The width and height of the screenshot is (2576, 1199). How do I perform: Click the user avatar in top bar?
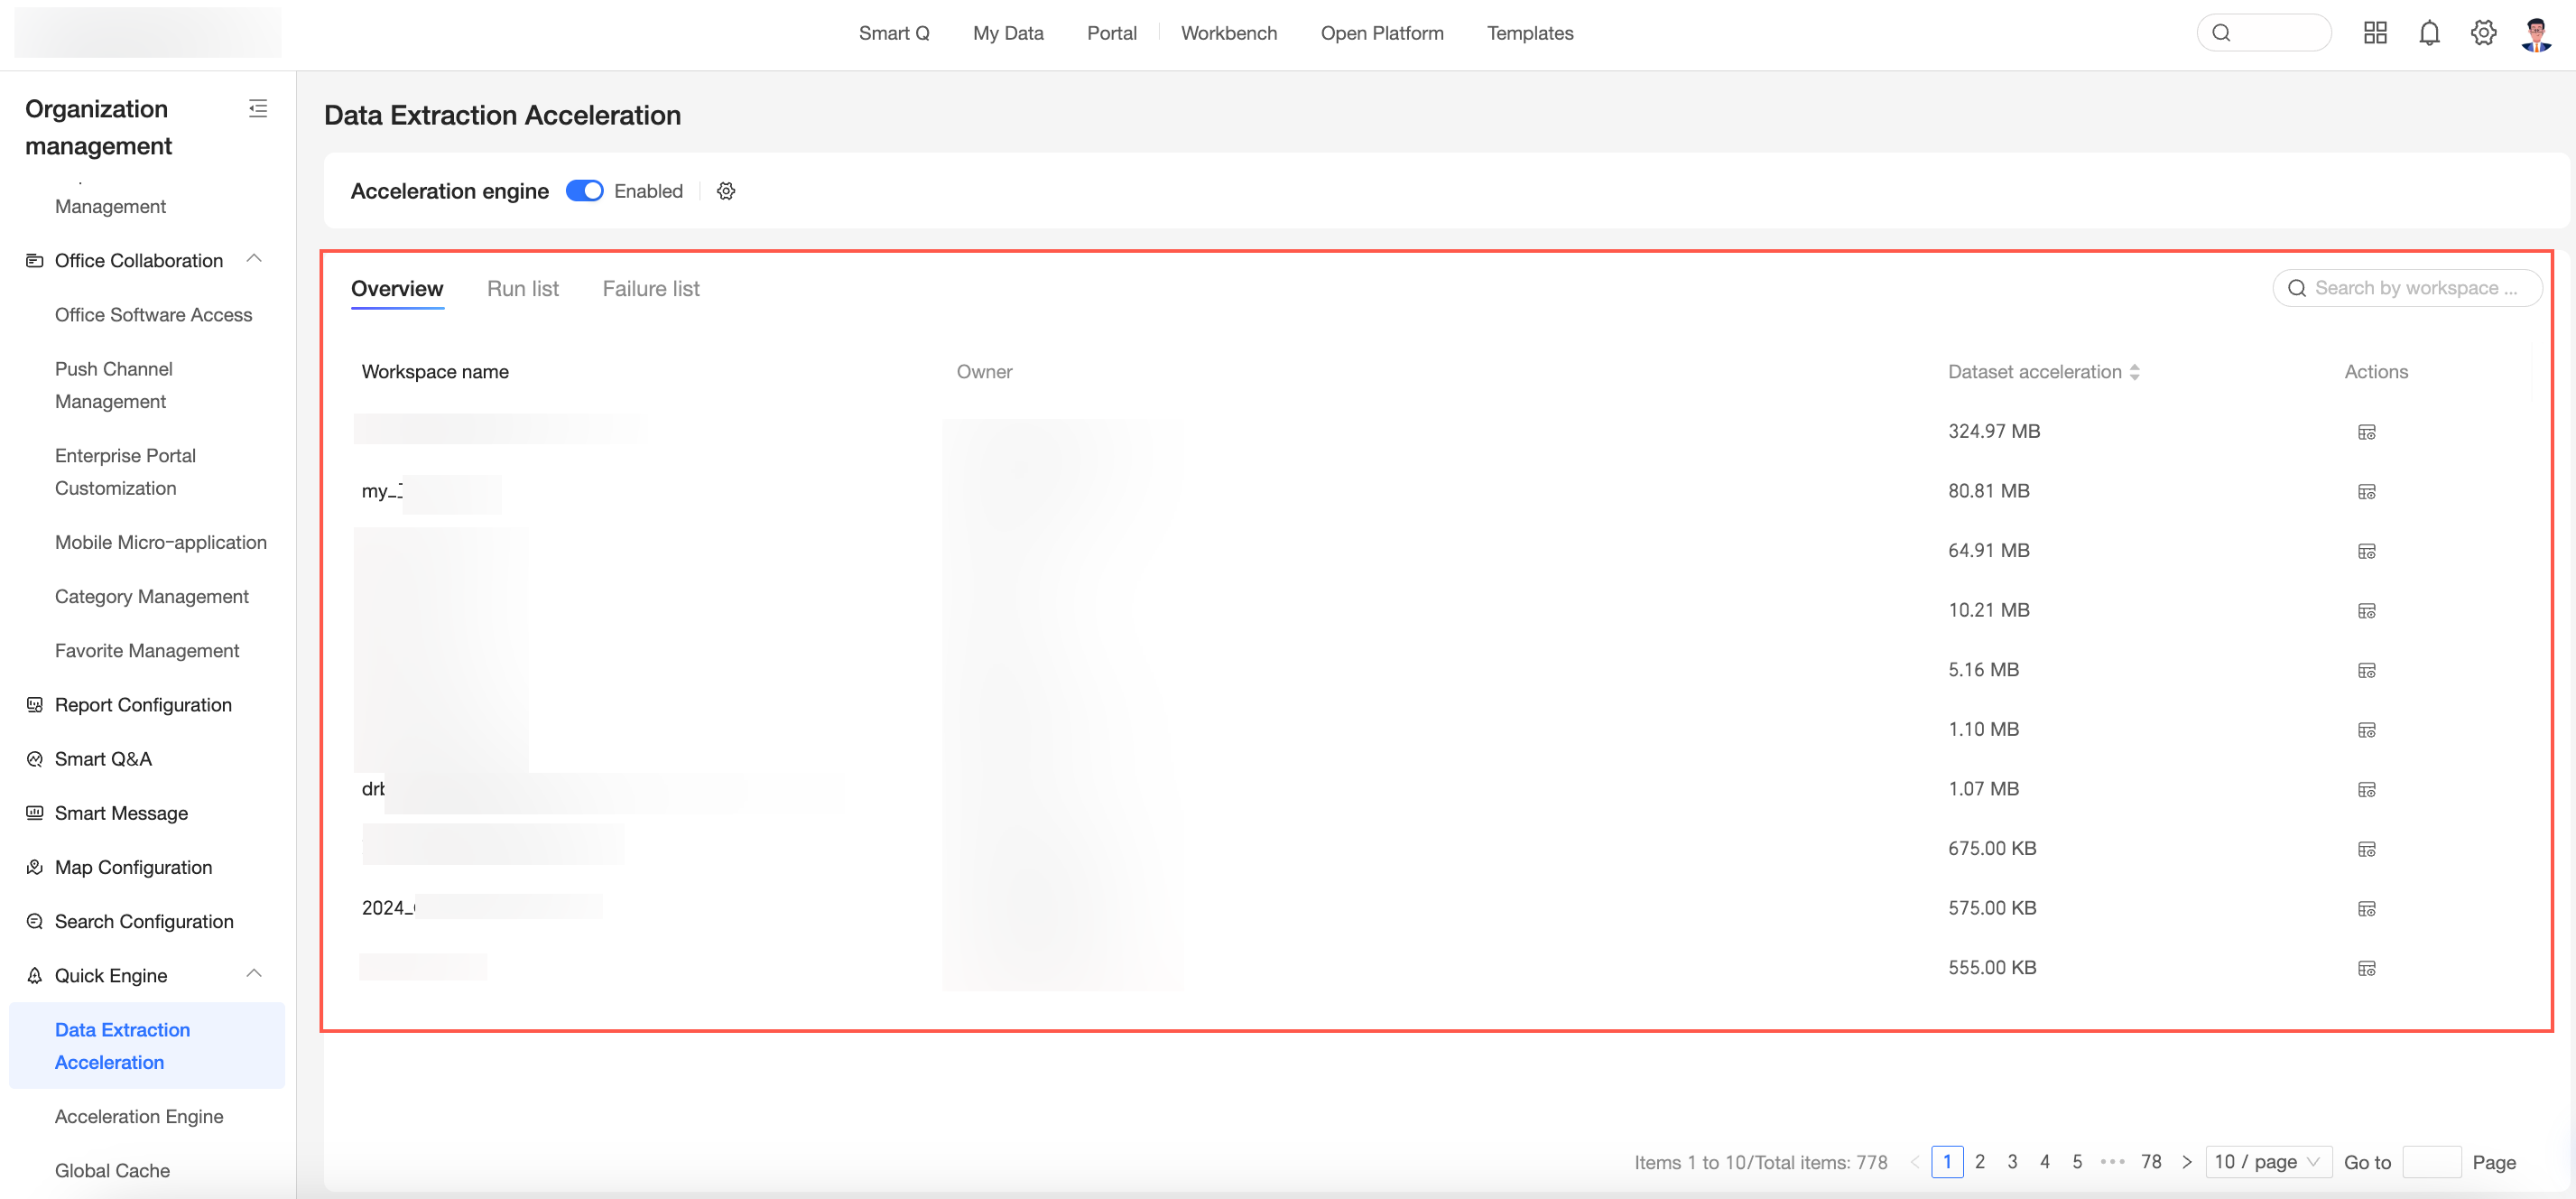pyautogui.click(x=2537, y=33)
